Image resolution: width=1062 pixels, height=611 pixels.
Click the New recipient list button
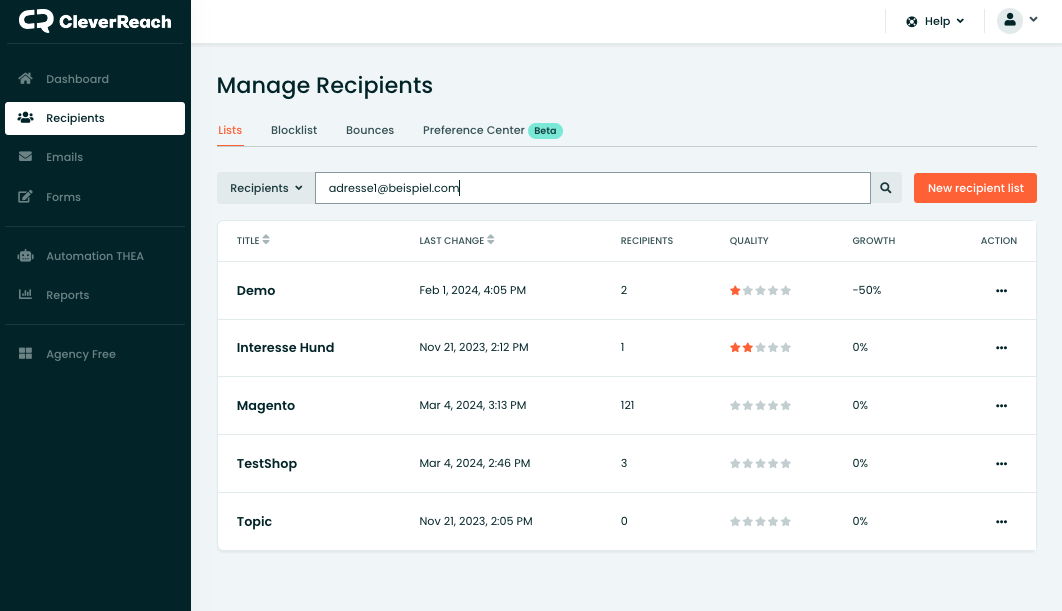[x=975, y=188]
